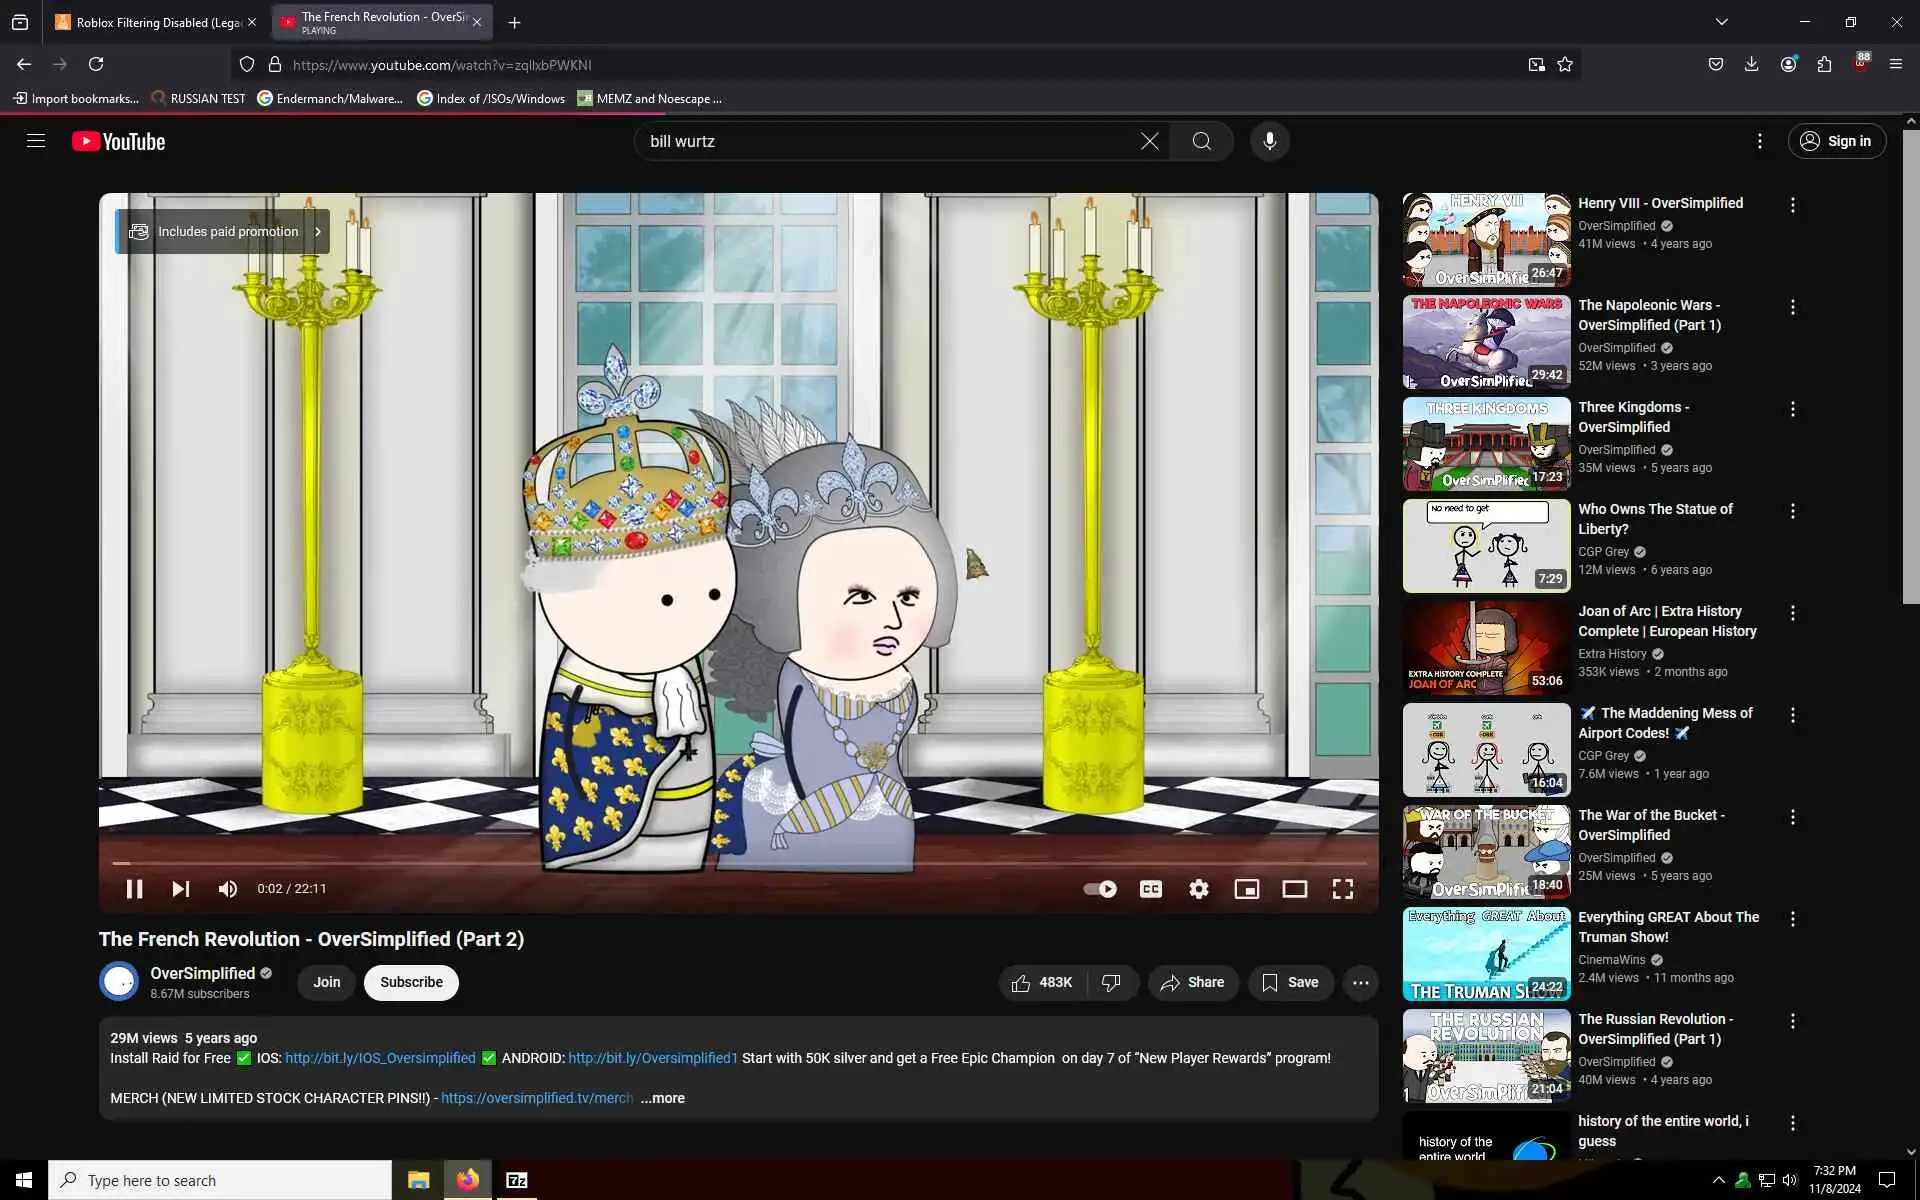The height and width of the screenshot is (1200, 1920).
Task: Click the search magnifier button
Action: (x=1201, y=141)
